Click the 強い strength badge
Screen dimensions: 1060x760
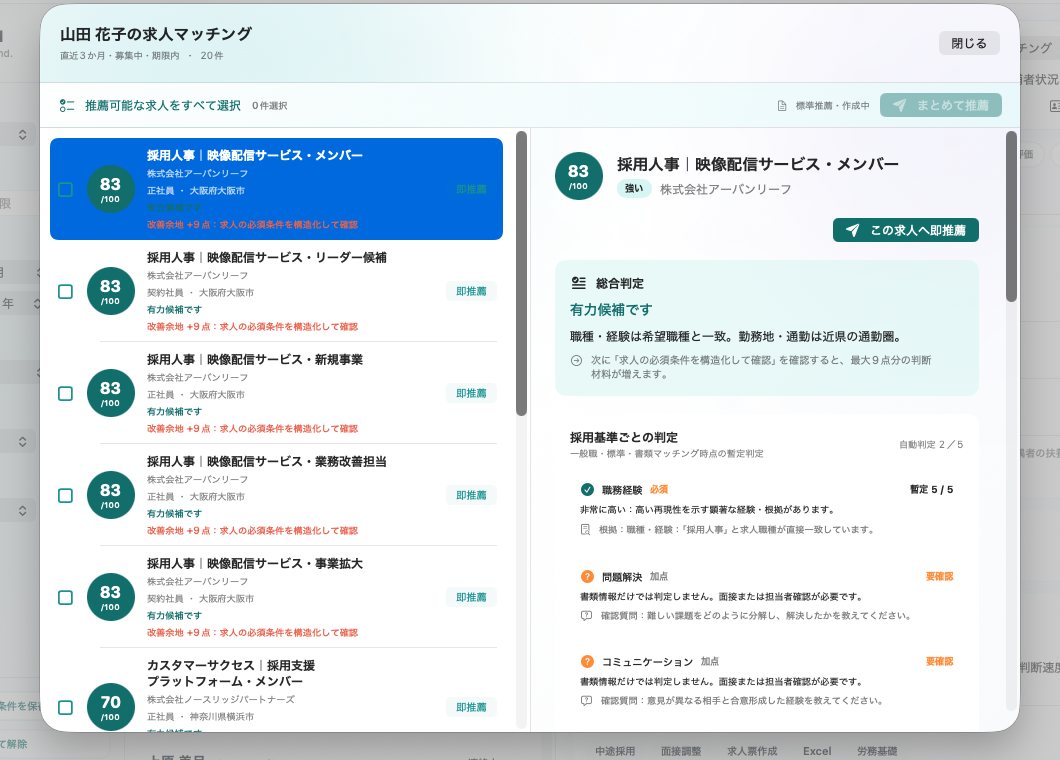pyautogui.click(x=634, y=189)
